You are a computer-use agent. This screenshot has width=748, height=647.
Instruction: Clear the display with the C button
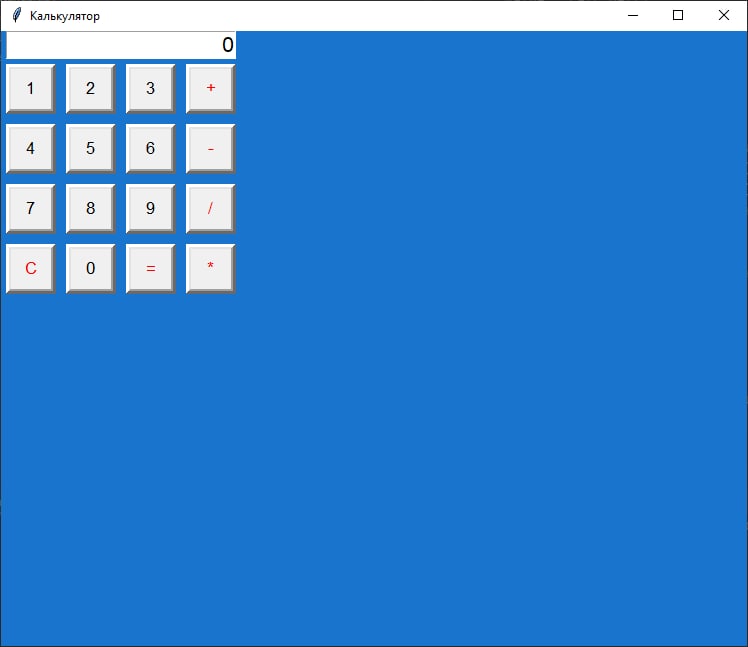31,269
